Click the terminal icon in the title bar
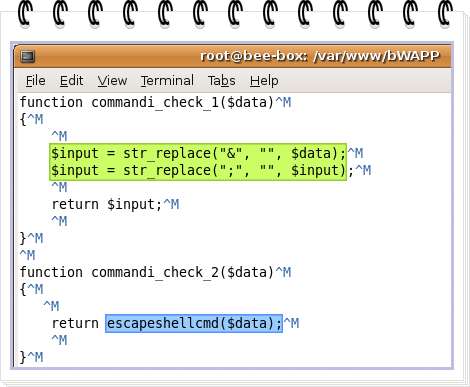The width and height of the screenshot is (470, 387). 28,56
